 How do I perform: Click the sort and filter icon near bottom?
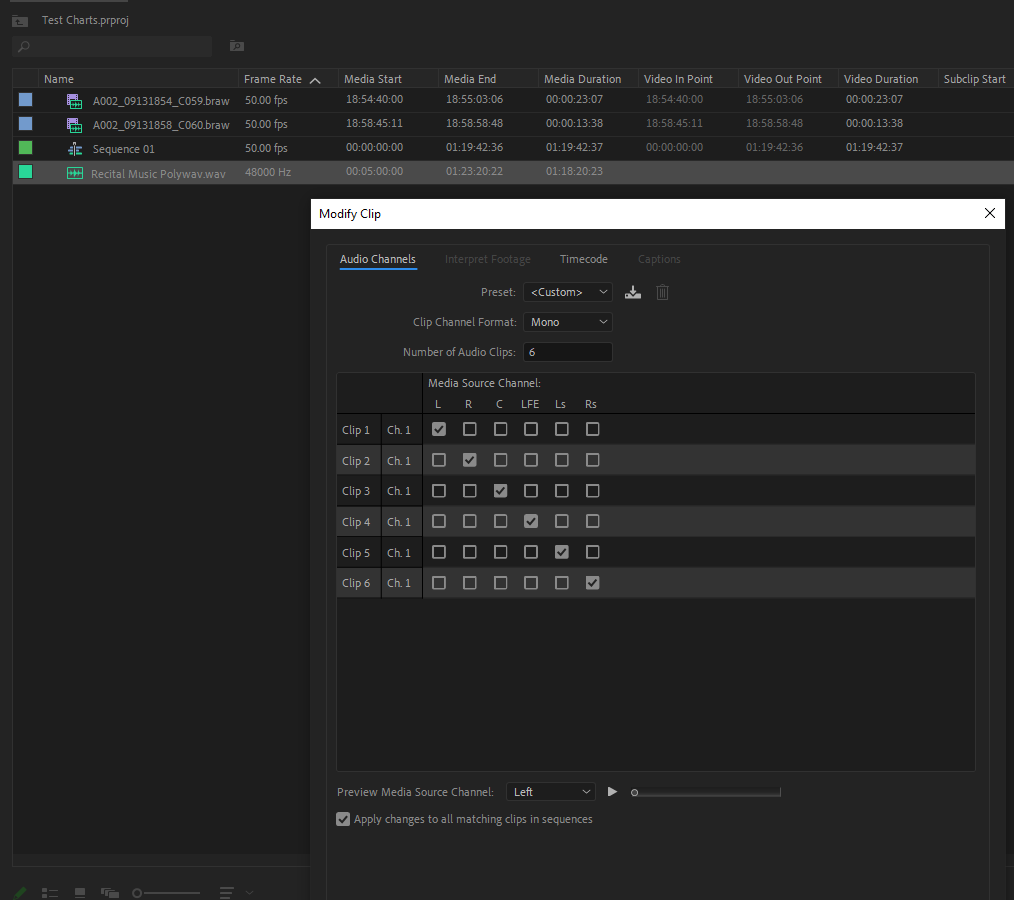[x=227, y=892]
